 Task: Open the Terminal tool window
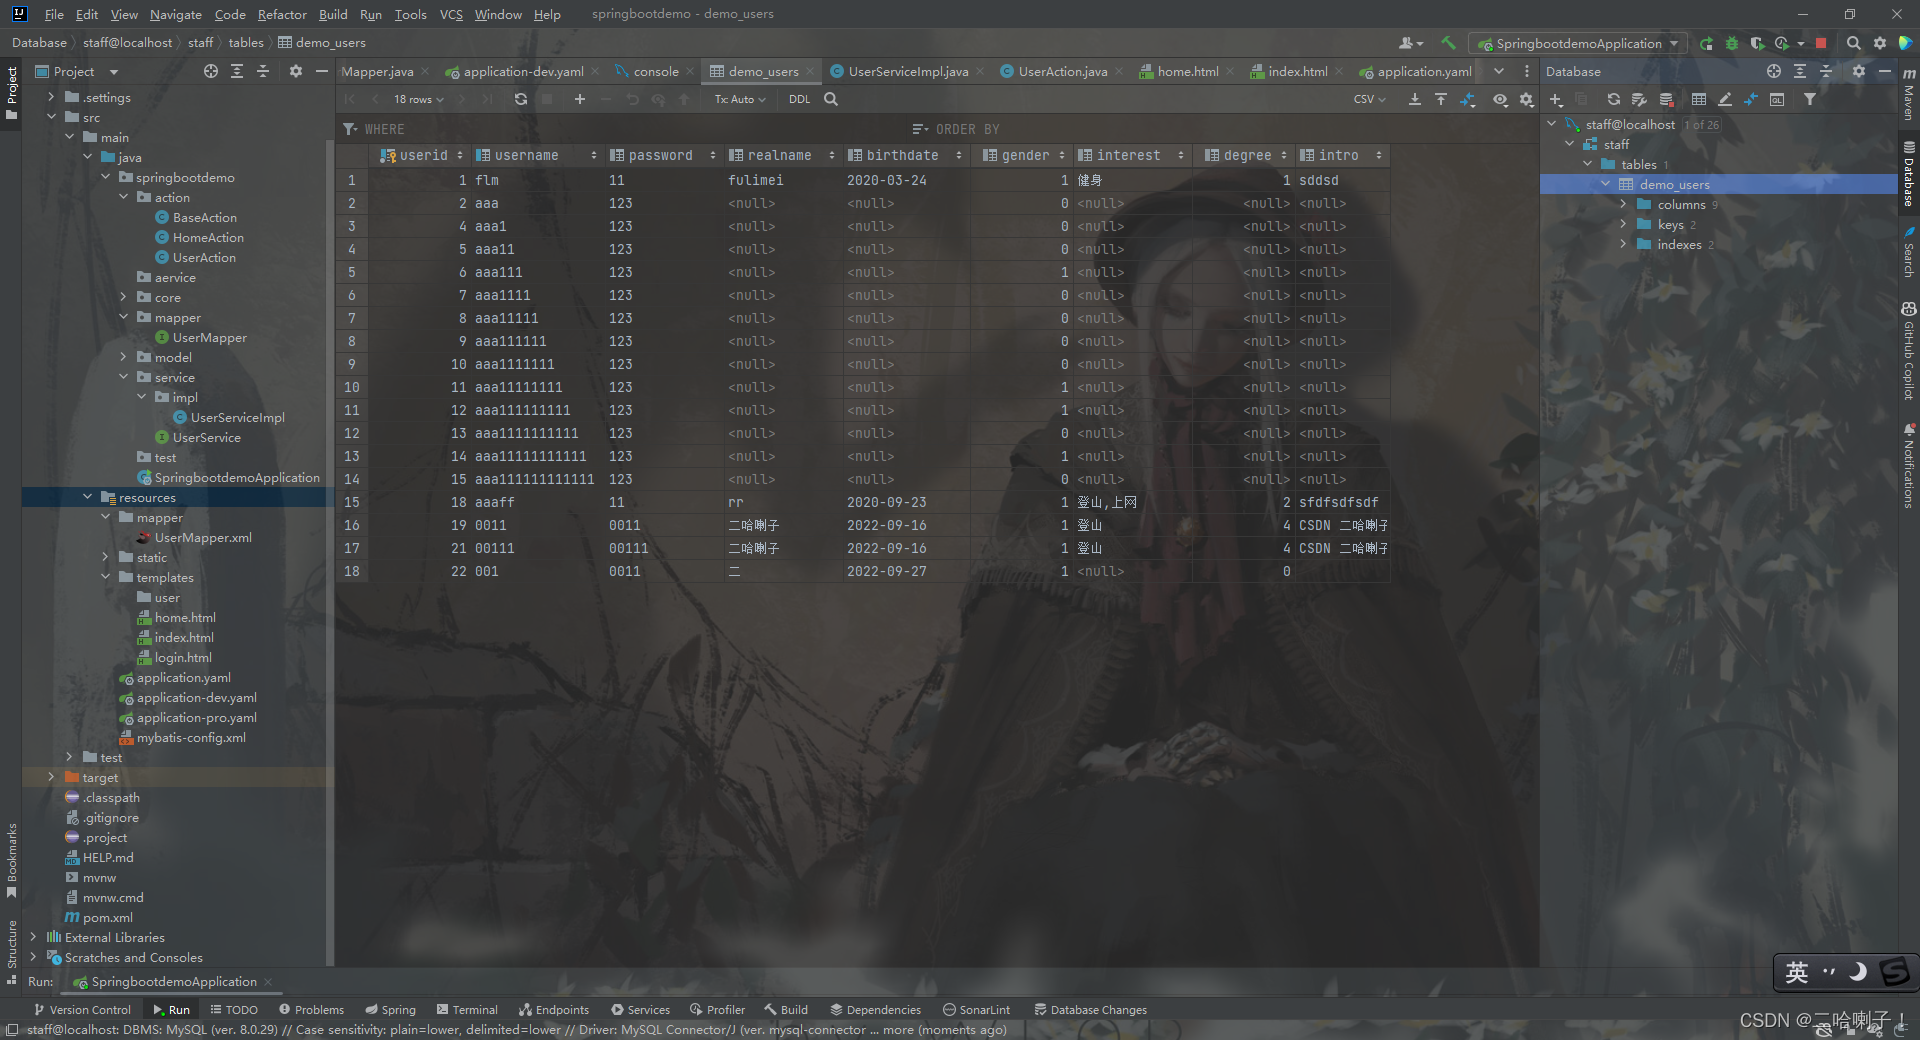pos(465,1010)
